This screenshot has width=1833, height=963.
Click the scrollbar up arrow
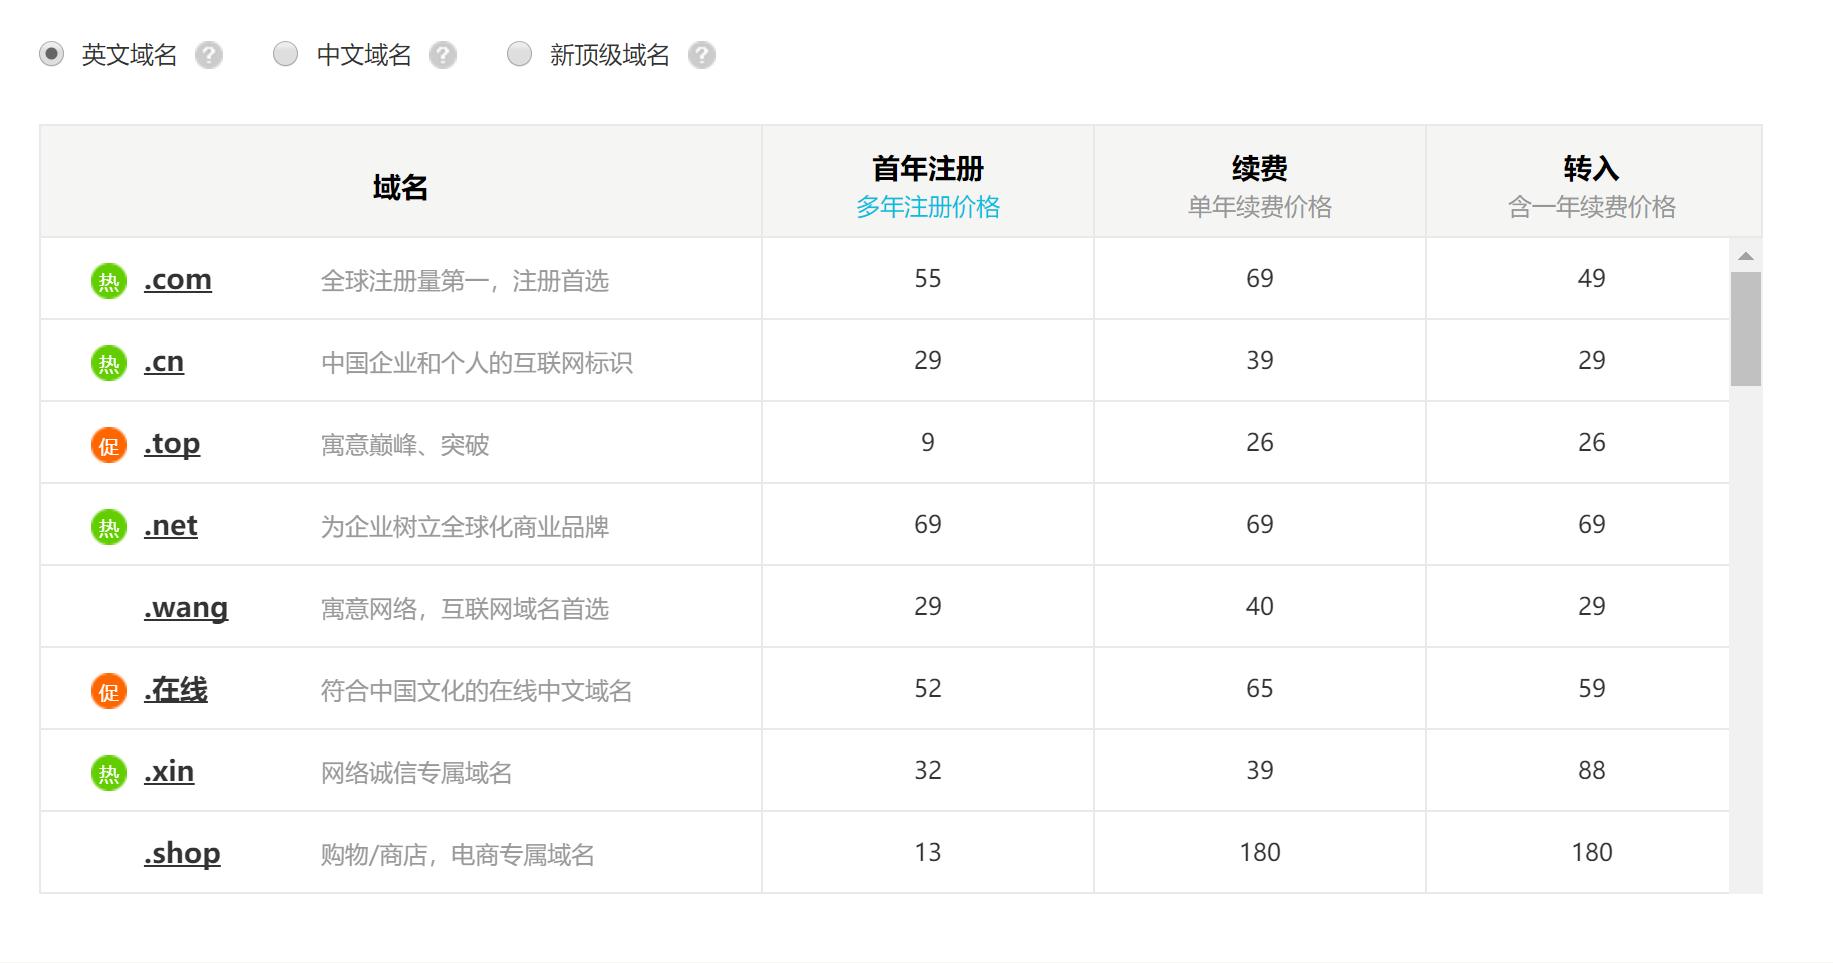[1746, 257]
